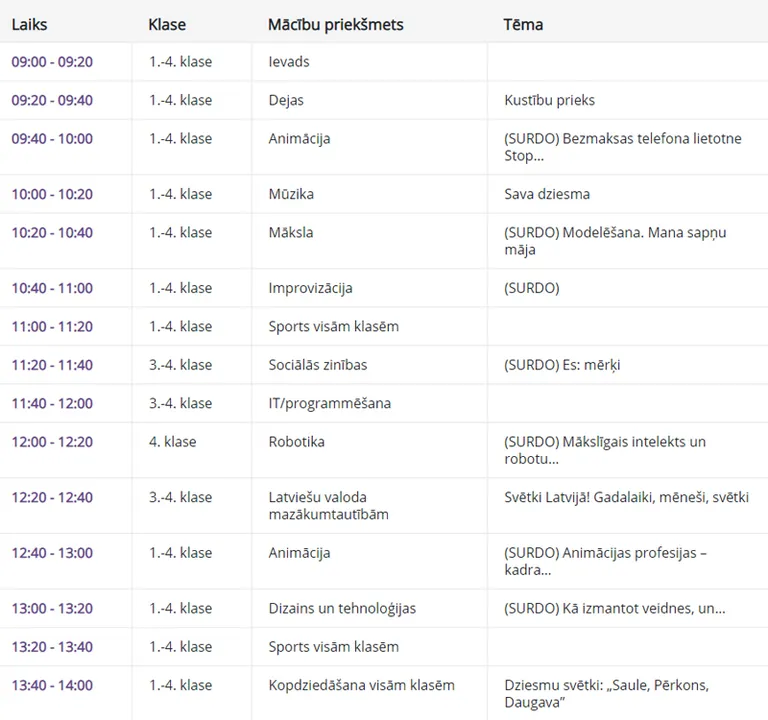Click the Kustību prieks topic
The width and height of the screenshot is (768, 720).
click(x=550, y=100)
